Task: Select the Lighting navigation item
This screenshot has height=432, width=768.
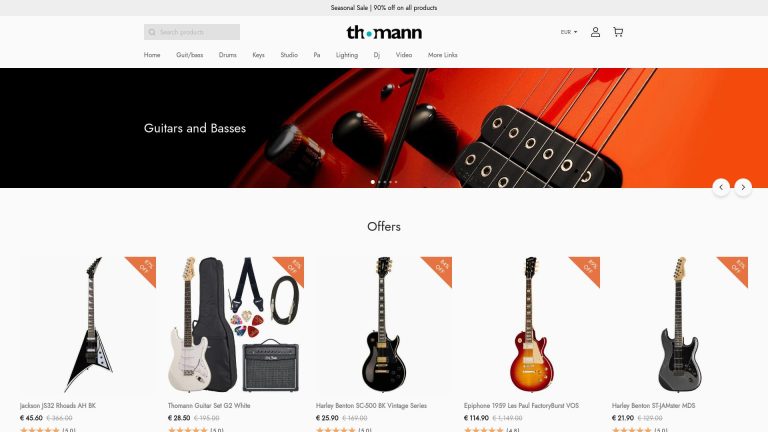Action: click(347, 55)
